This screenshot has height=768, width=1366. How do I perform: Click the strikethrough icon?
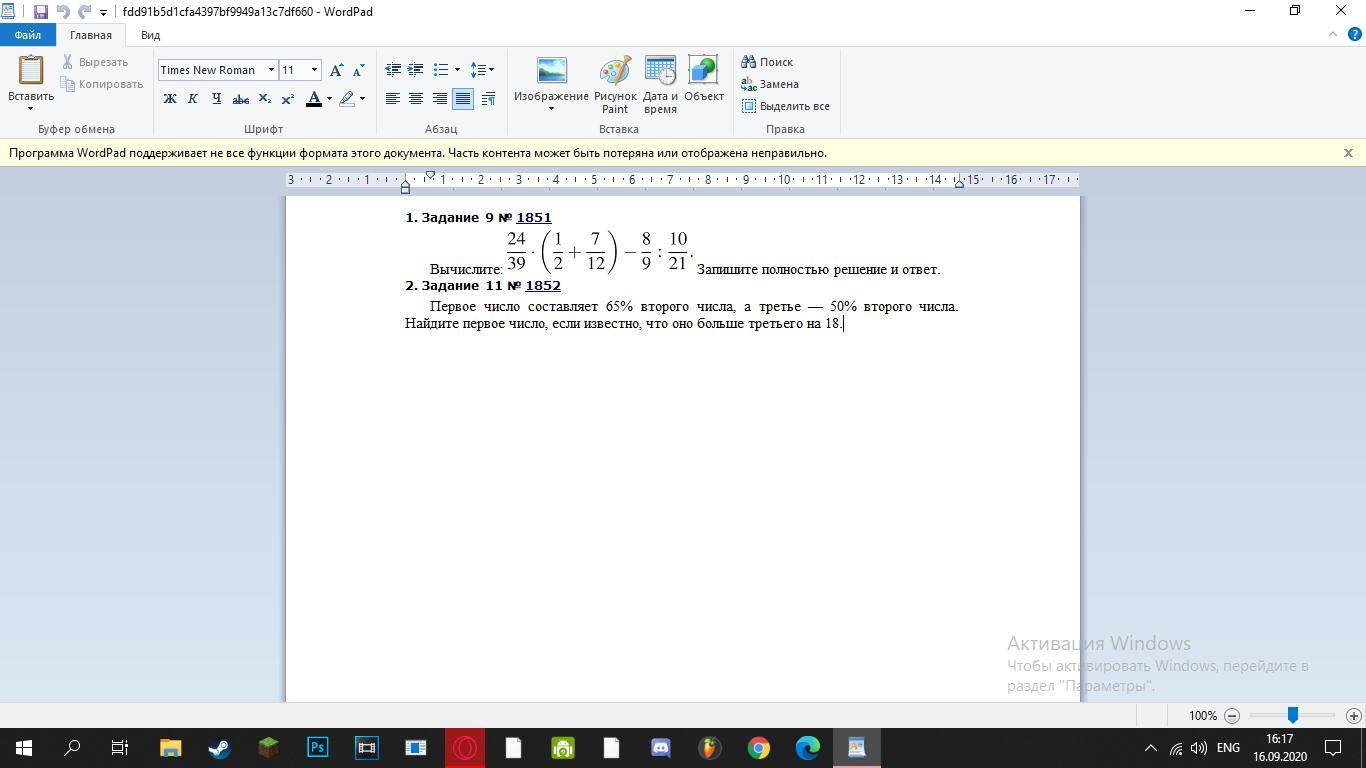[x=240, y=98]
